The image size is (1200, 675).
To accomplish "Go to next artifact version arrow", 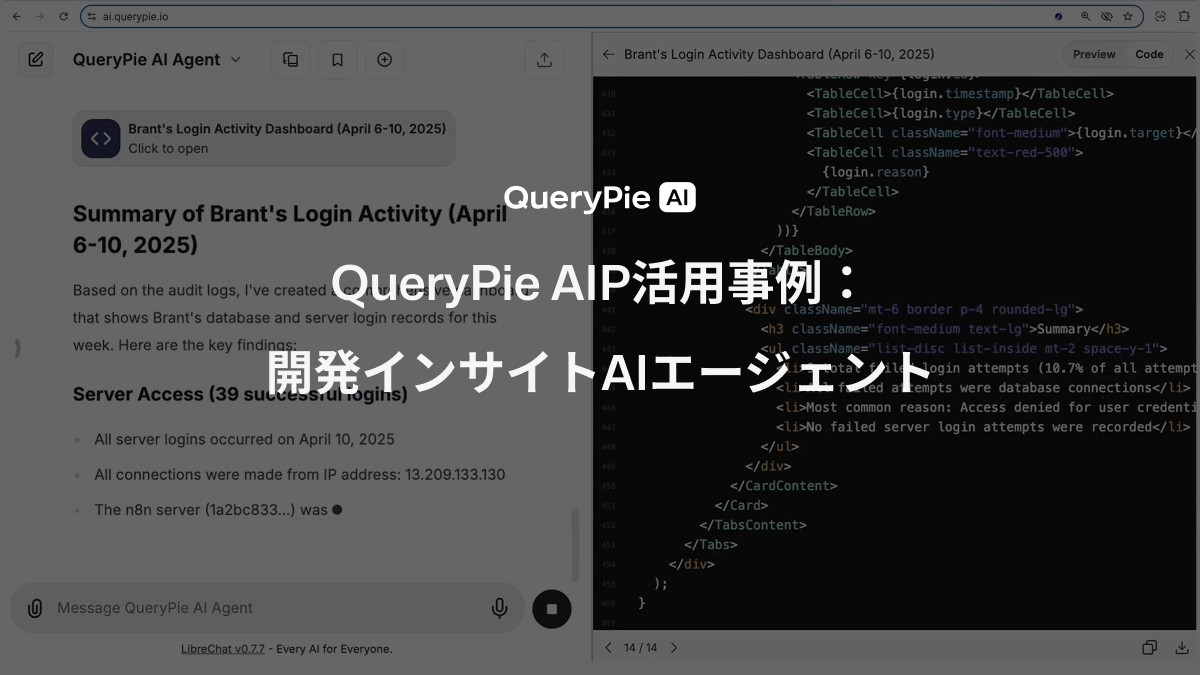I will [674, 648].
